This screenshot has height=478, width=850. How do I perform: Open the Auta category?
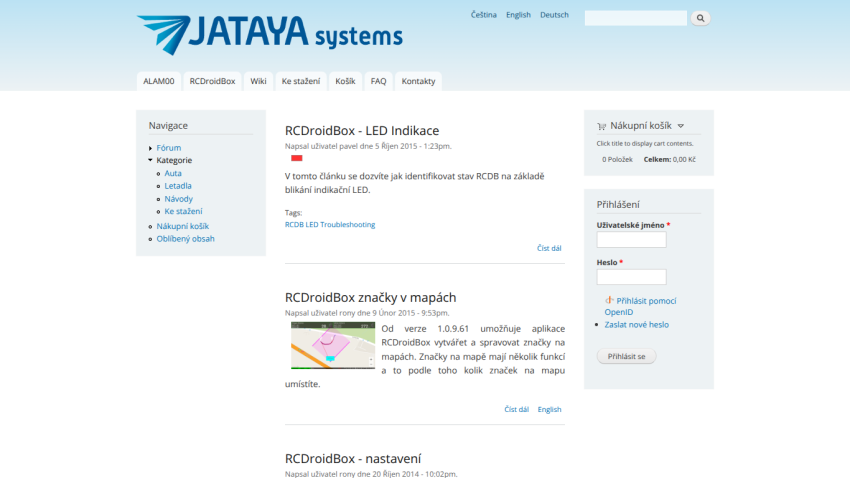point(173,173)
